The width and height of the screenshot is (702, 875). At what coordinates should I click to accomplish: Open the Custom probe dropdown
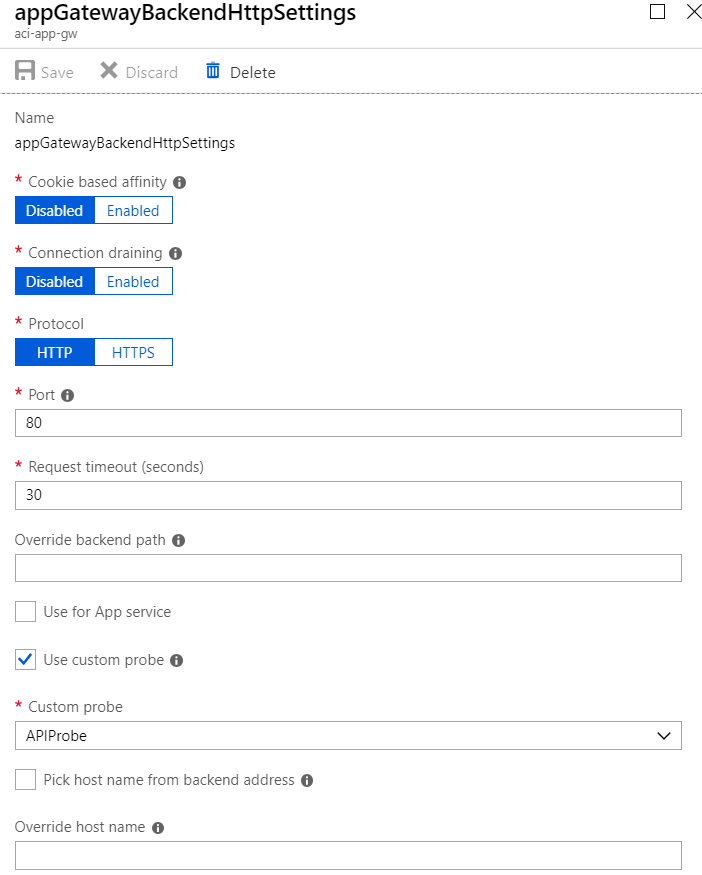[x=663, y=735]
